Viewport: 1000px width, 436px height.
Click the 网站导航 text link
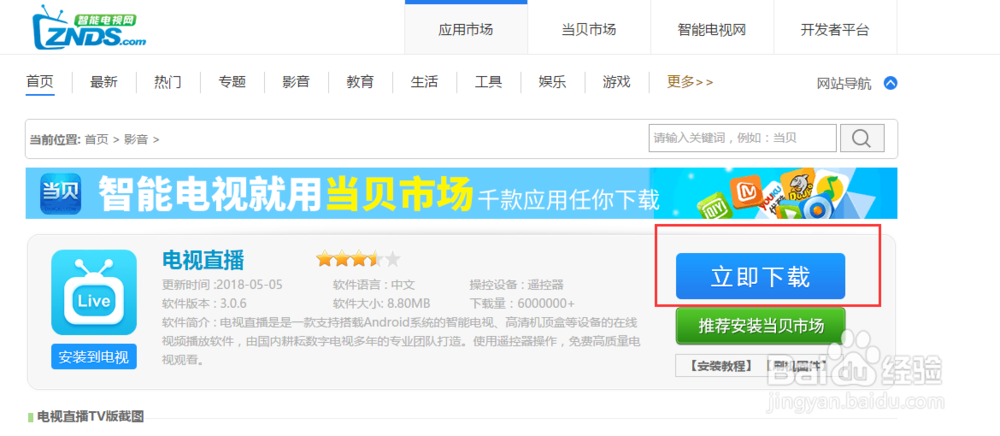click(x=844, y=84)
